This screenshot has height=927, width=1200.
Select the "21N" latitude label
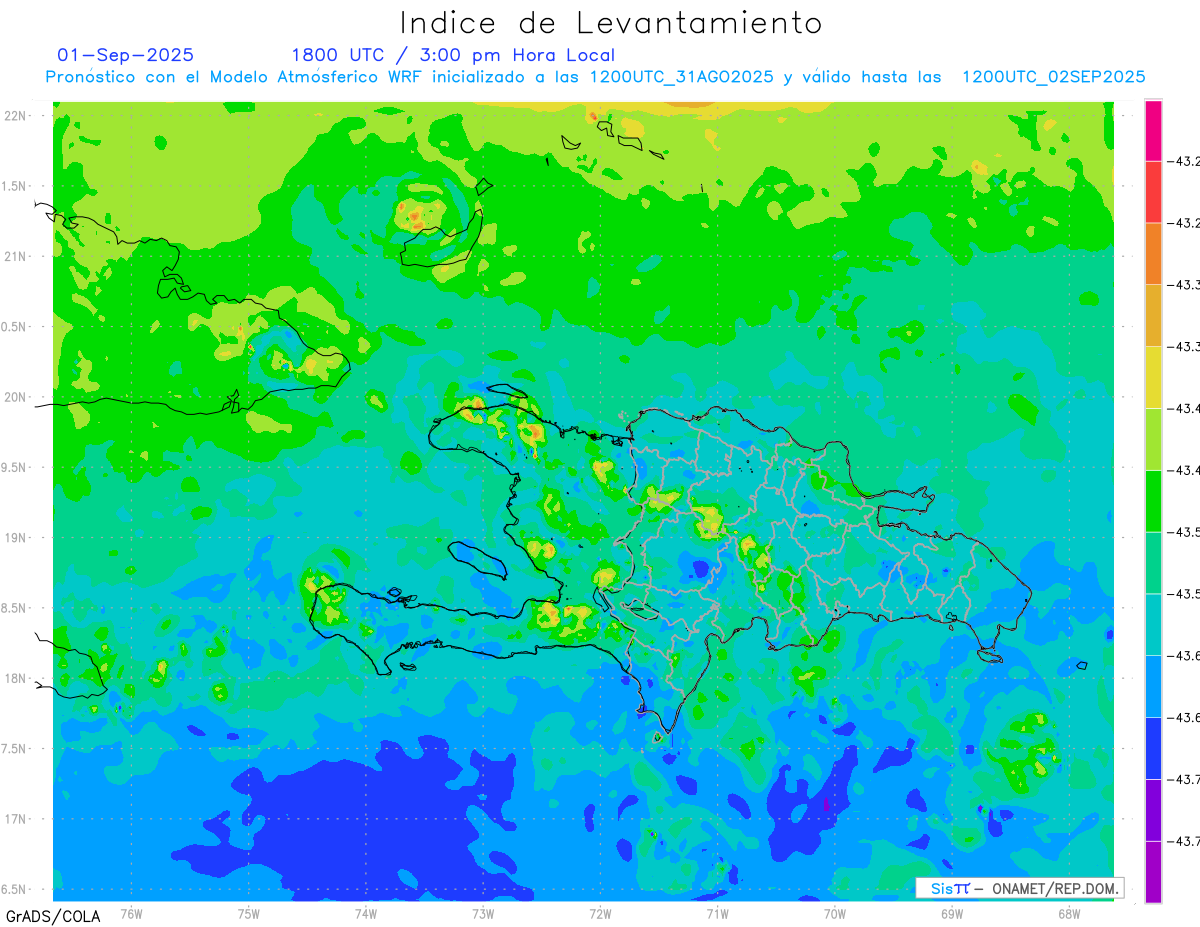click(x=17, y=256)
